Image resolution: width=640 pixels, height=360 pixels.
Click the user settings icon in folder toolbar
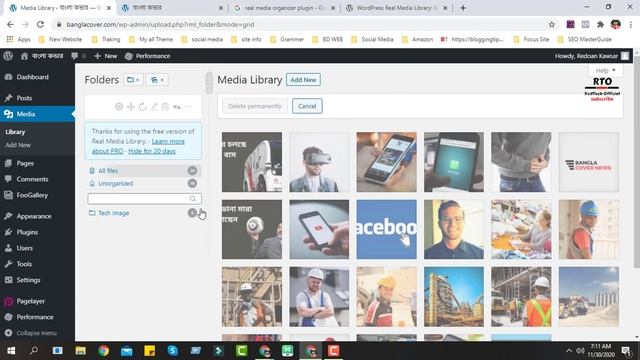click(119, 107)
